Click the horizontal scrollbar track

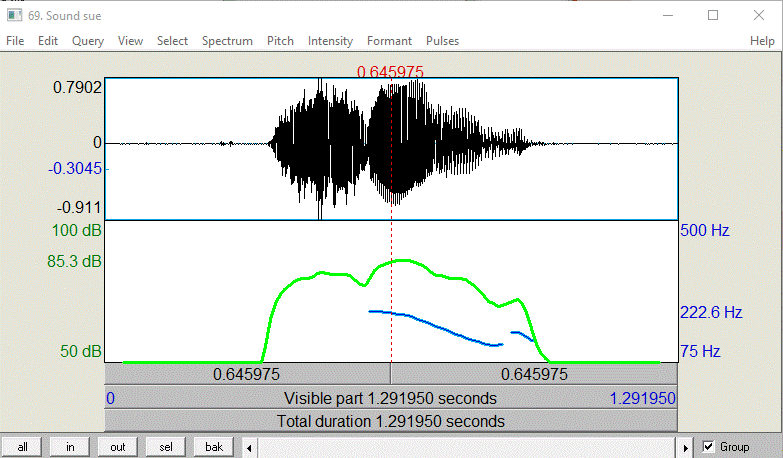[x=467, y=448]
